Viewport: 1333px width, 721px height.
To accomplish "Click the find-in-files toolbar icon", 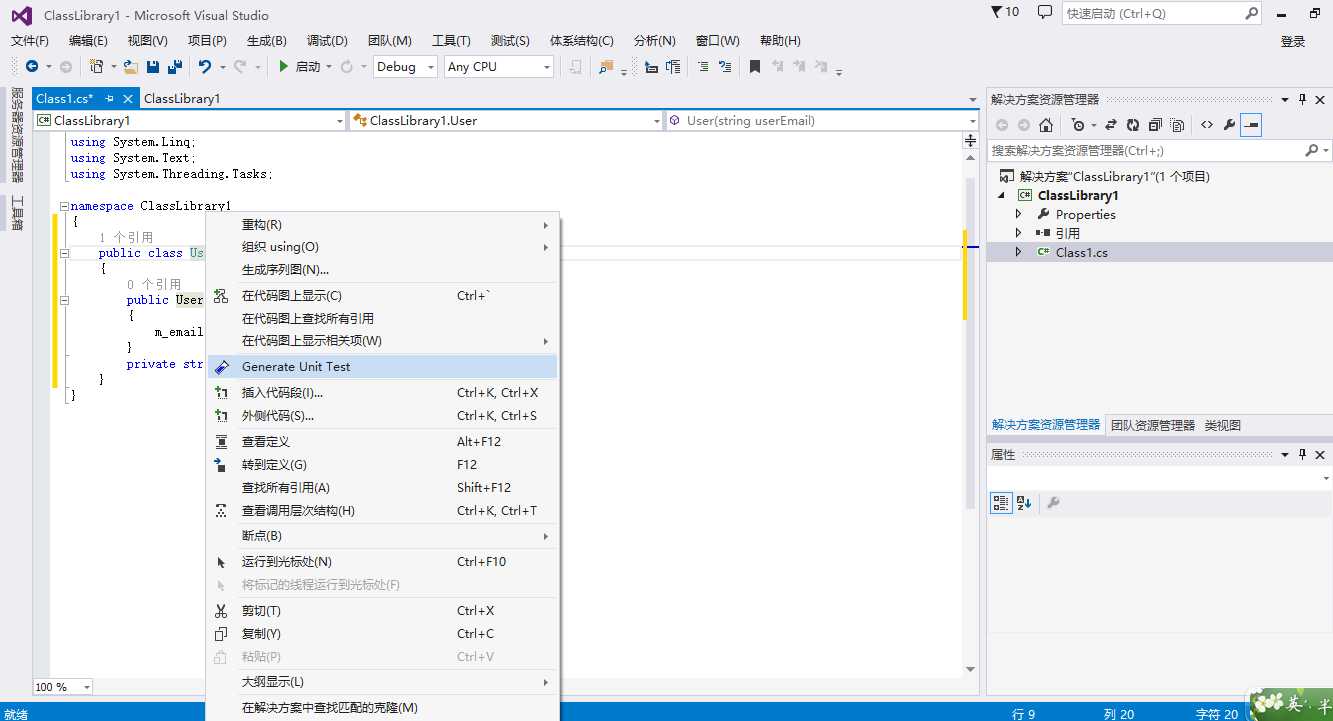I will [605, 67].
